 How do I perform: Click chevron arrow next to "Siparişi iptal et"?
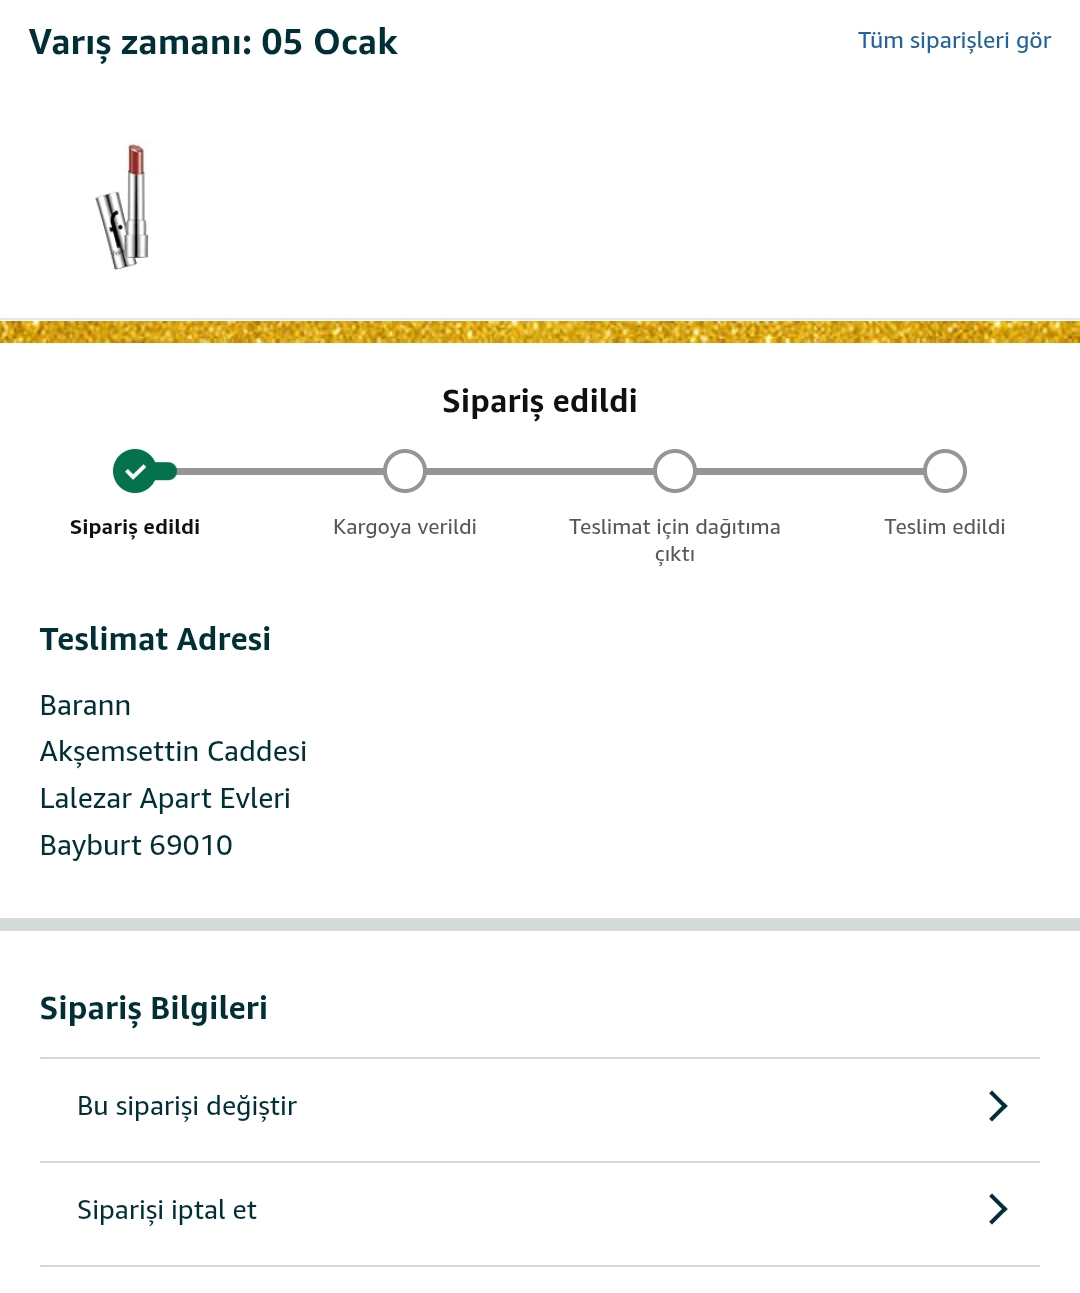998,1210
